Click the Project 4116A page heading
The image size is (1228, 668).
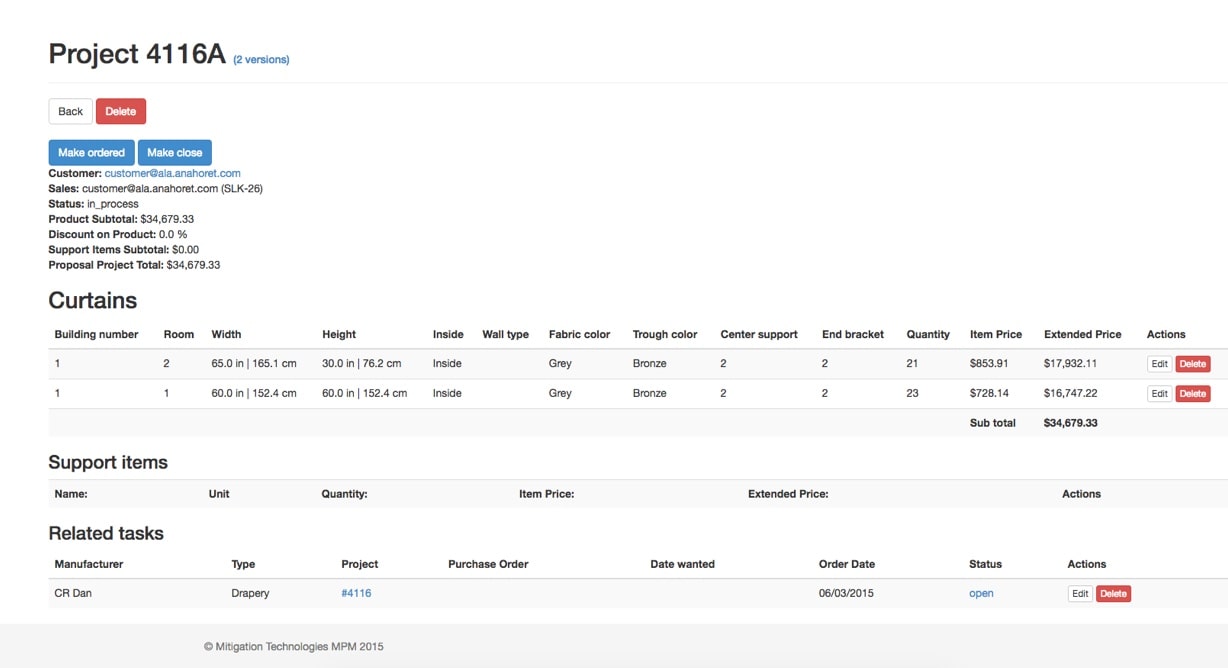click(x=137, y=54)
